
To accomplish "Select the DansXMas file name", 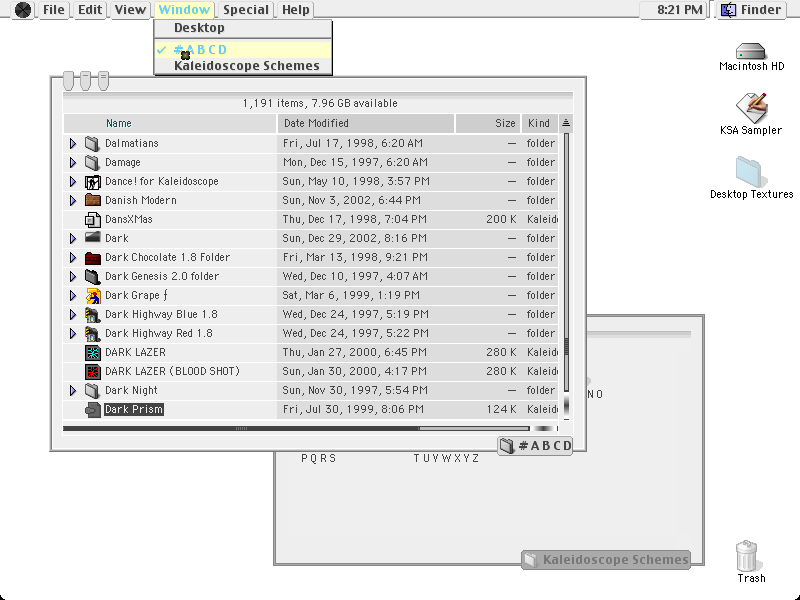I will tap(129, 219).
